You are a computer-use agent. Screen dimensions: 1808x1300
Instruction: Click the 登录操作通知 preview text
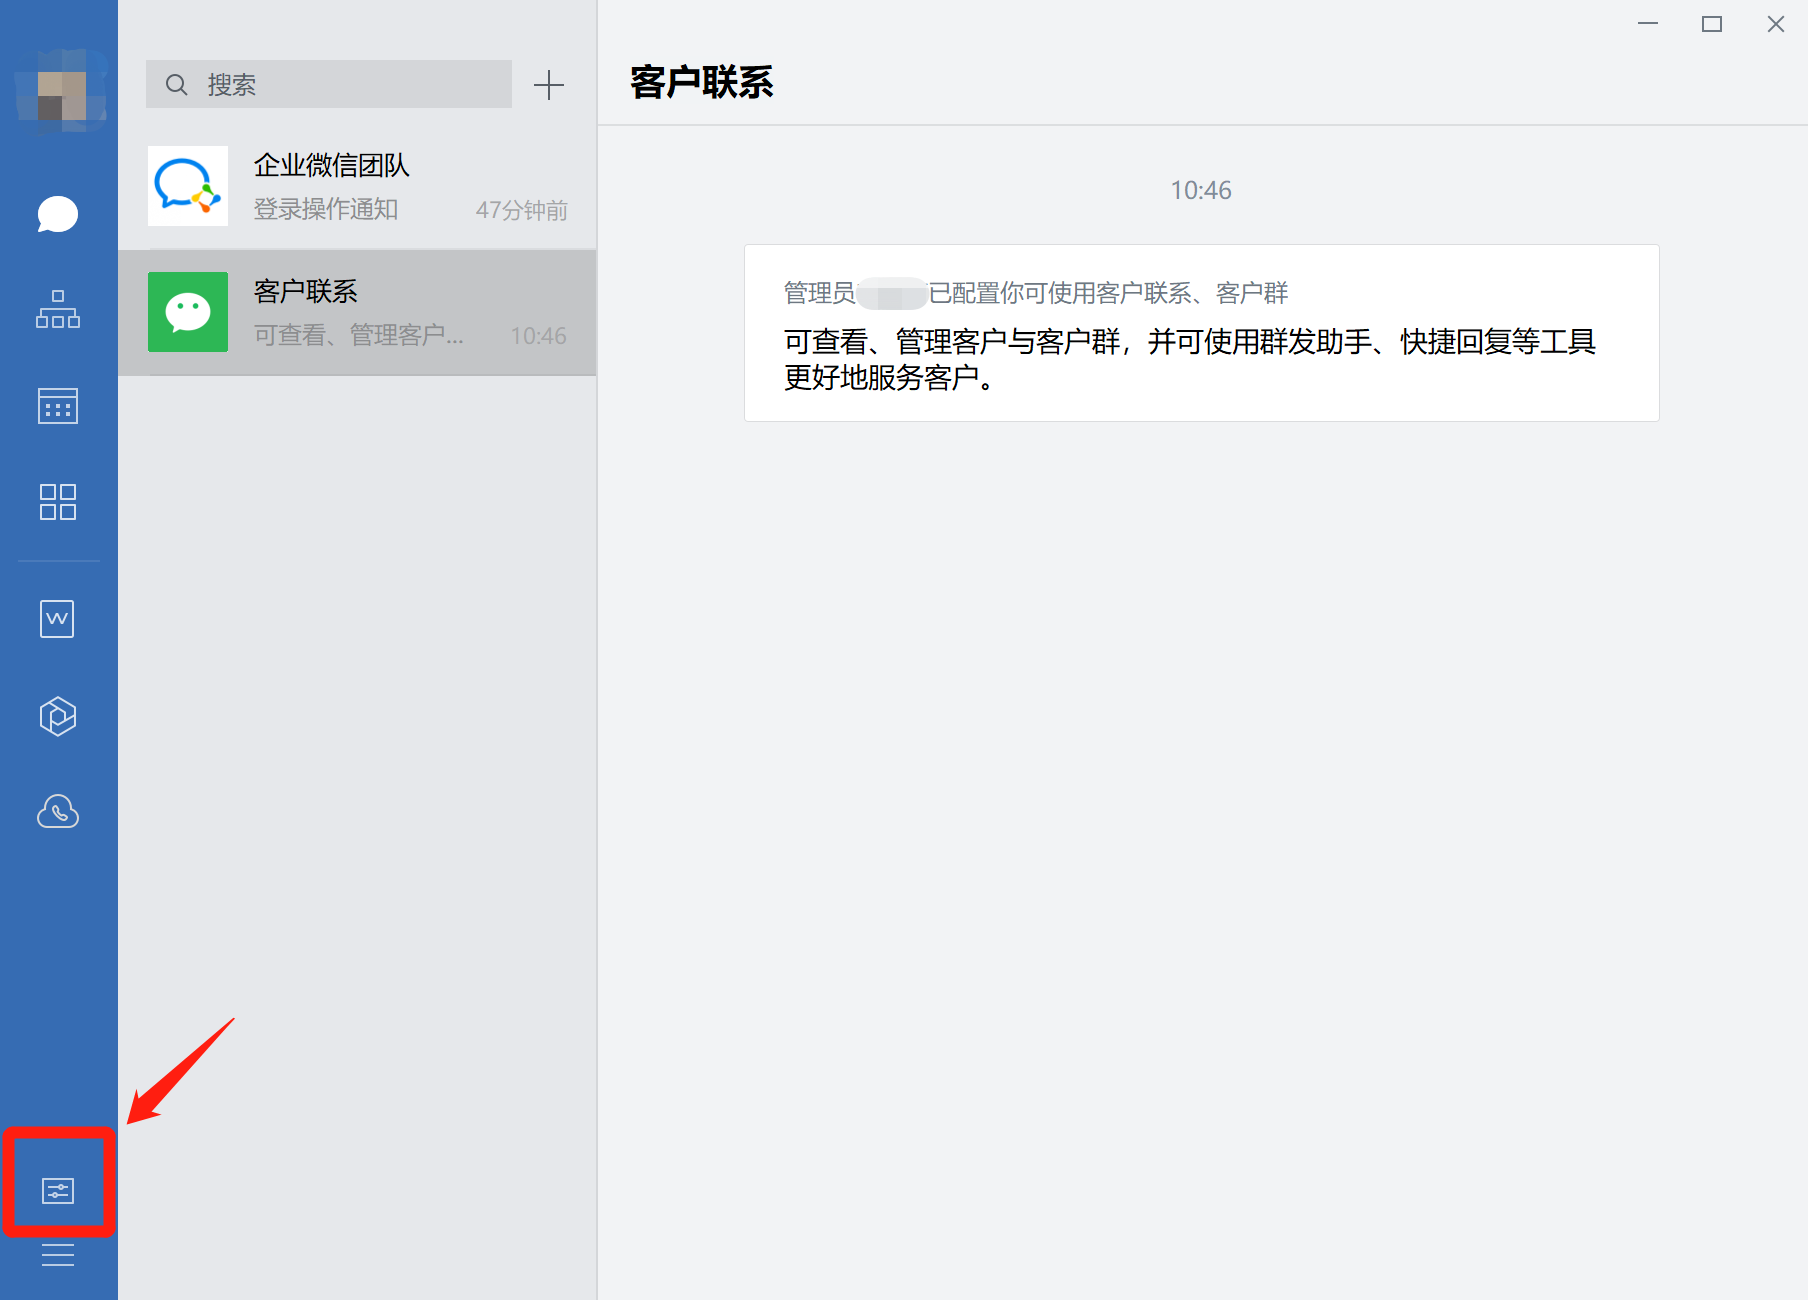click(x=326, y=209)
